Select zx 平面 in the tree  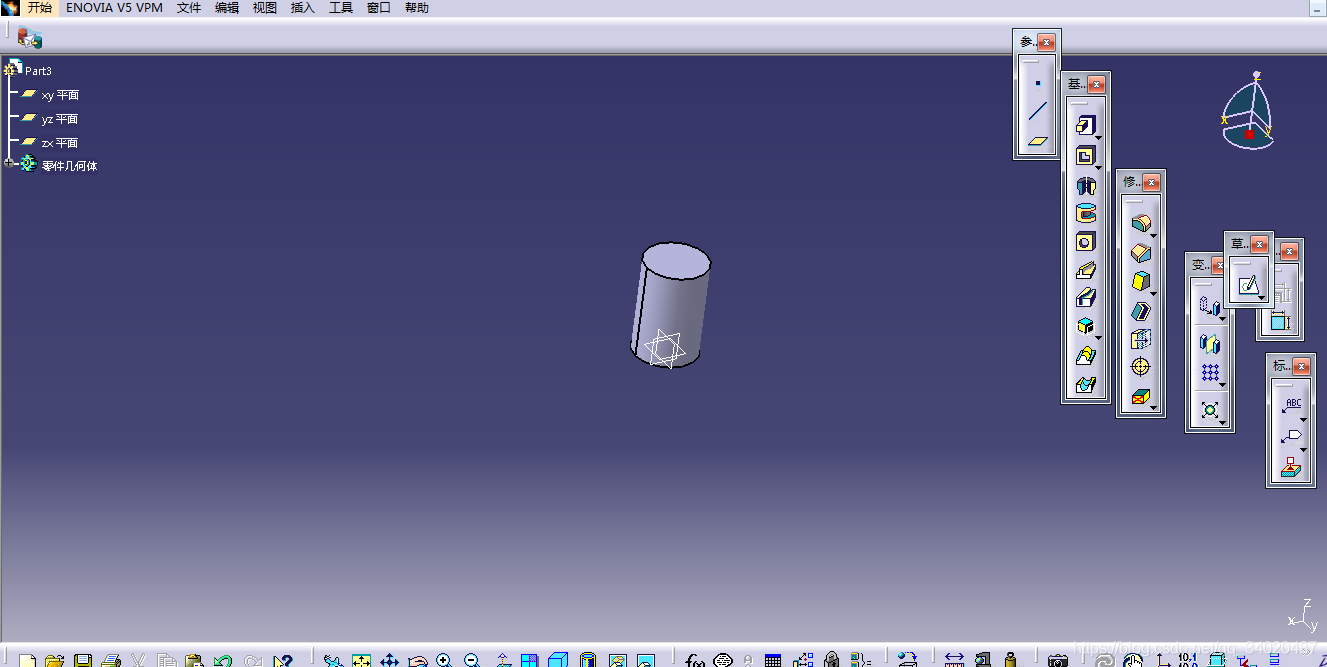60,143
